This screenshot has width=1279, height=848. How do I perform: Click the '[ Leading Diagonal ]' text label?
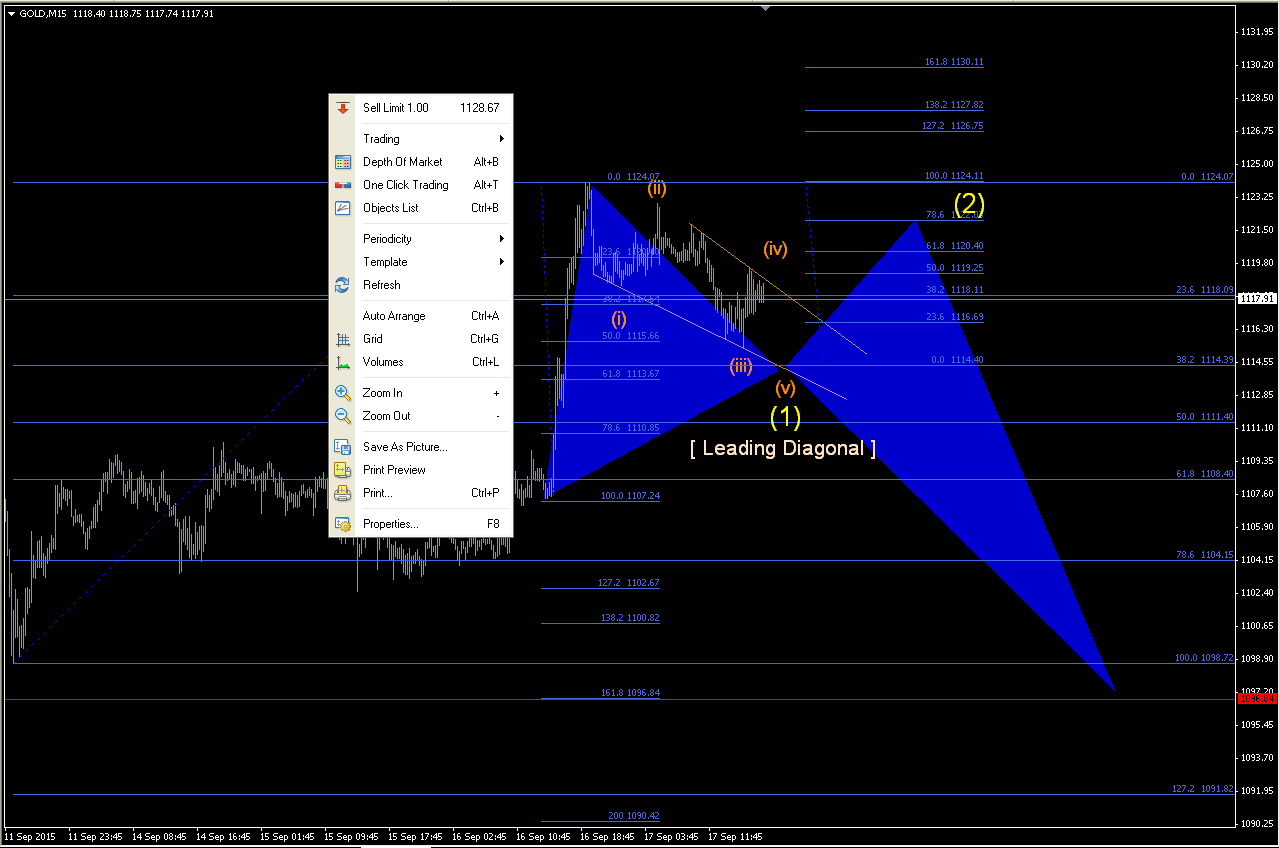[783, 448]
